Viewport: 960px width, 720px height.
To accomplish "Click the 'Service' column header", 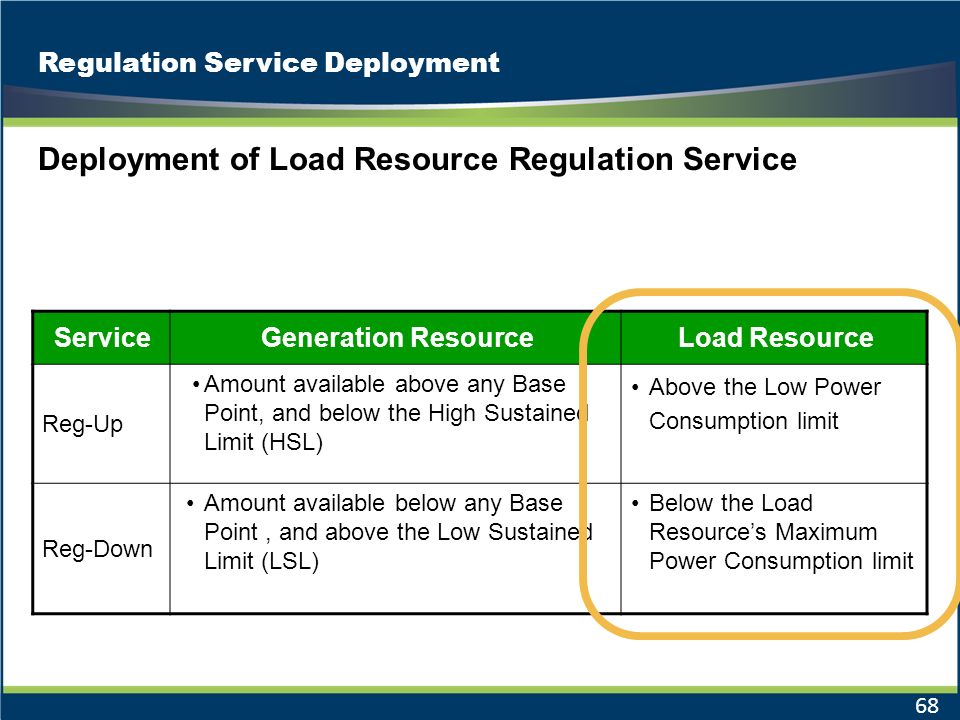I will click(102, 338).
